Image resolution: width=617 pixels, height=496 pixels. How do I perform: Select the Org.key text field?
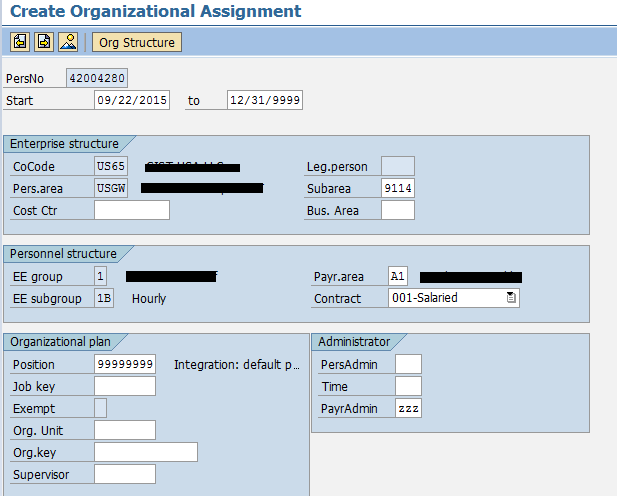[145, 452]
